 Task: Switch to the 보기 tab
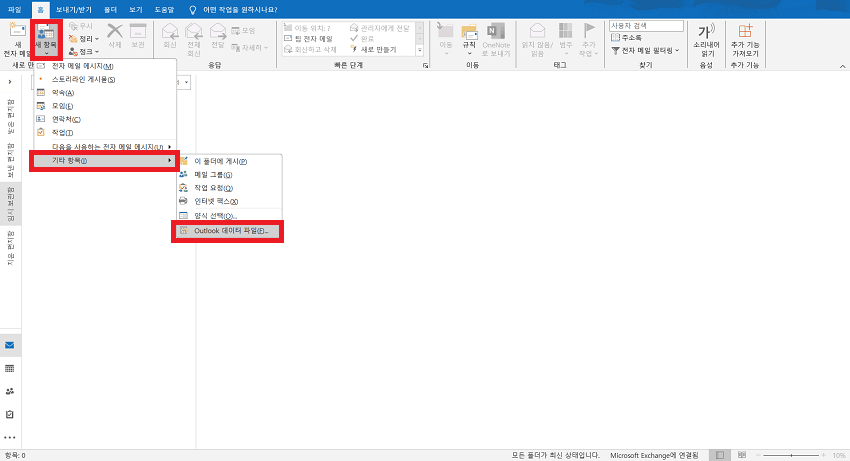(136, 10)
